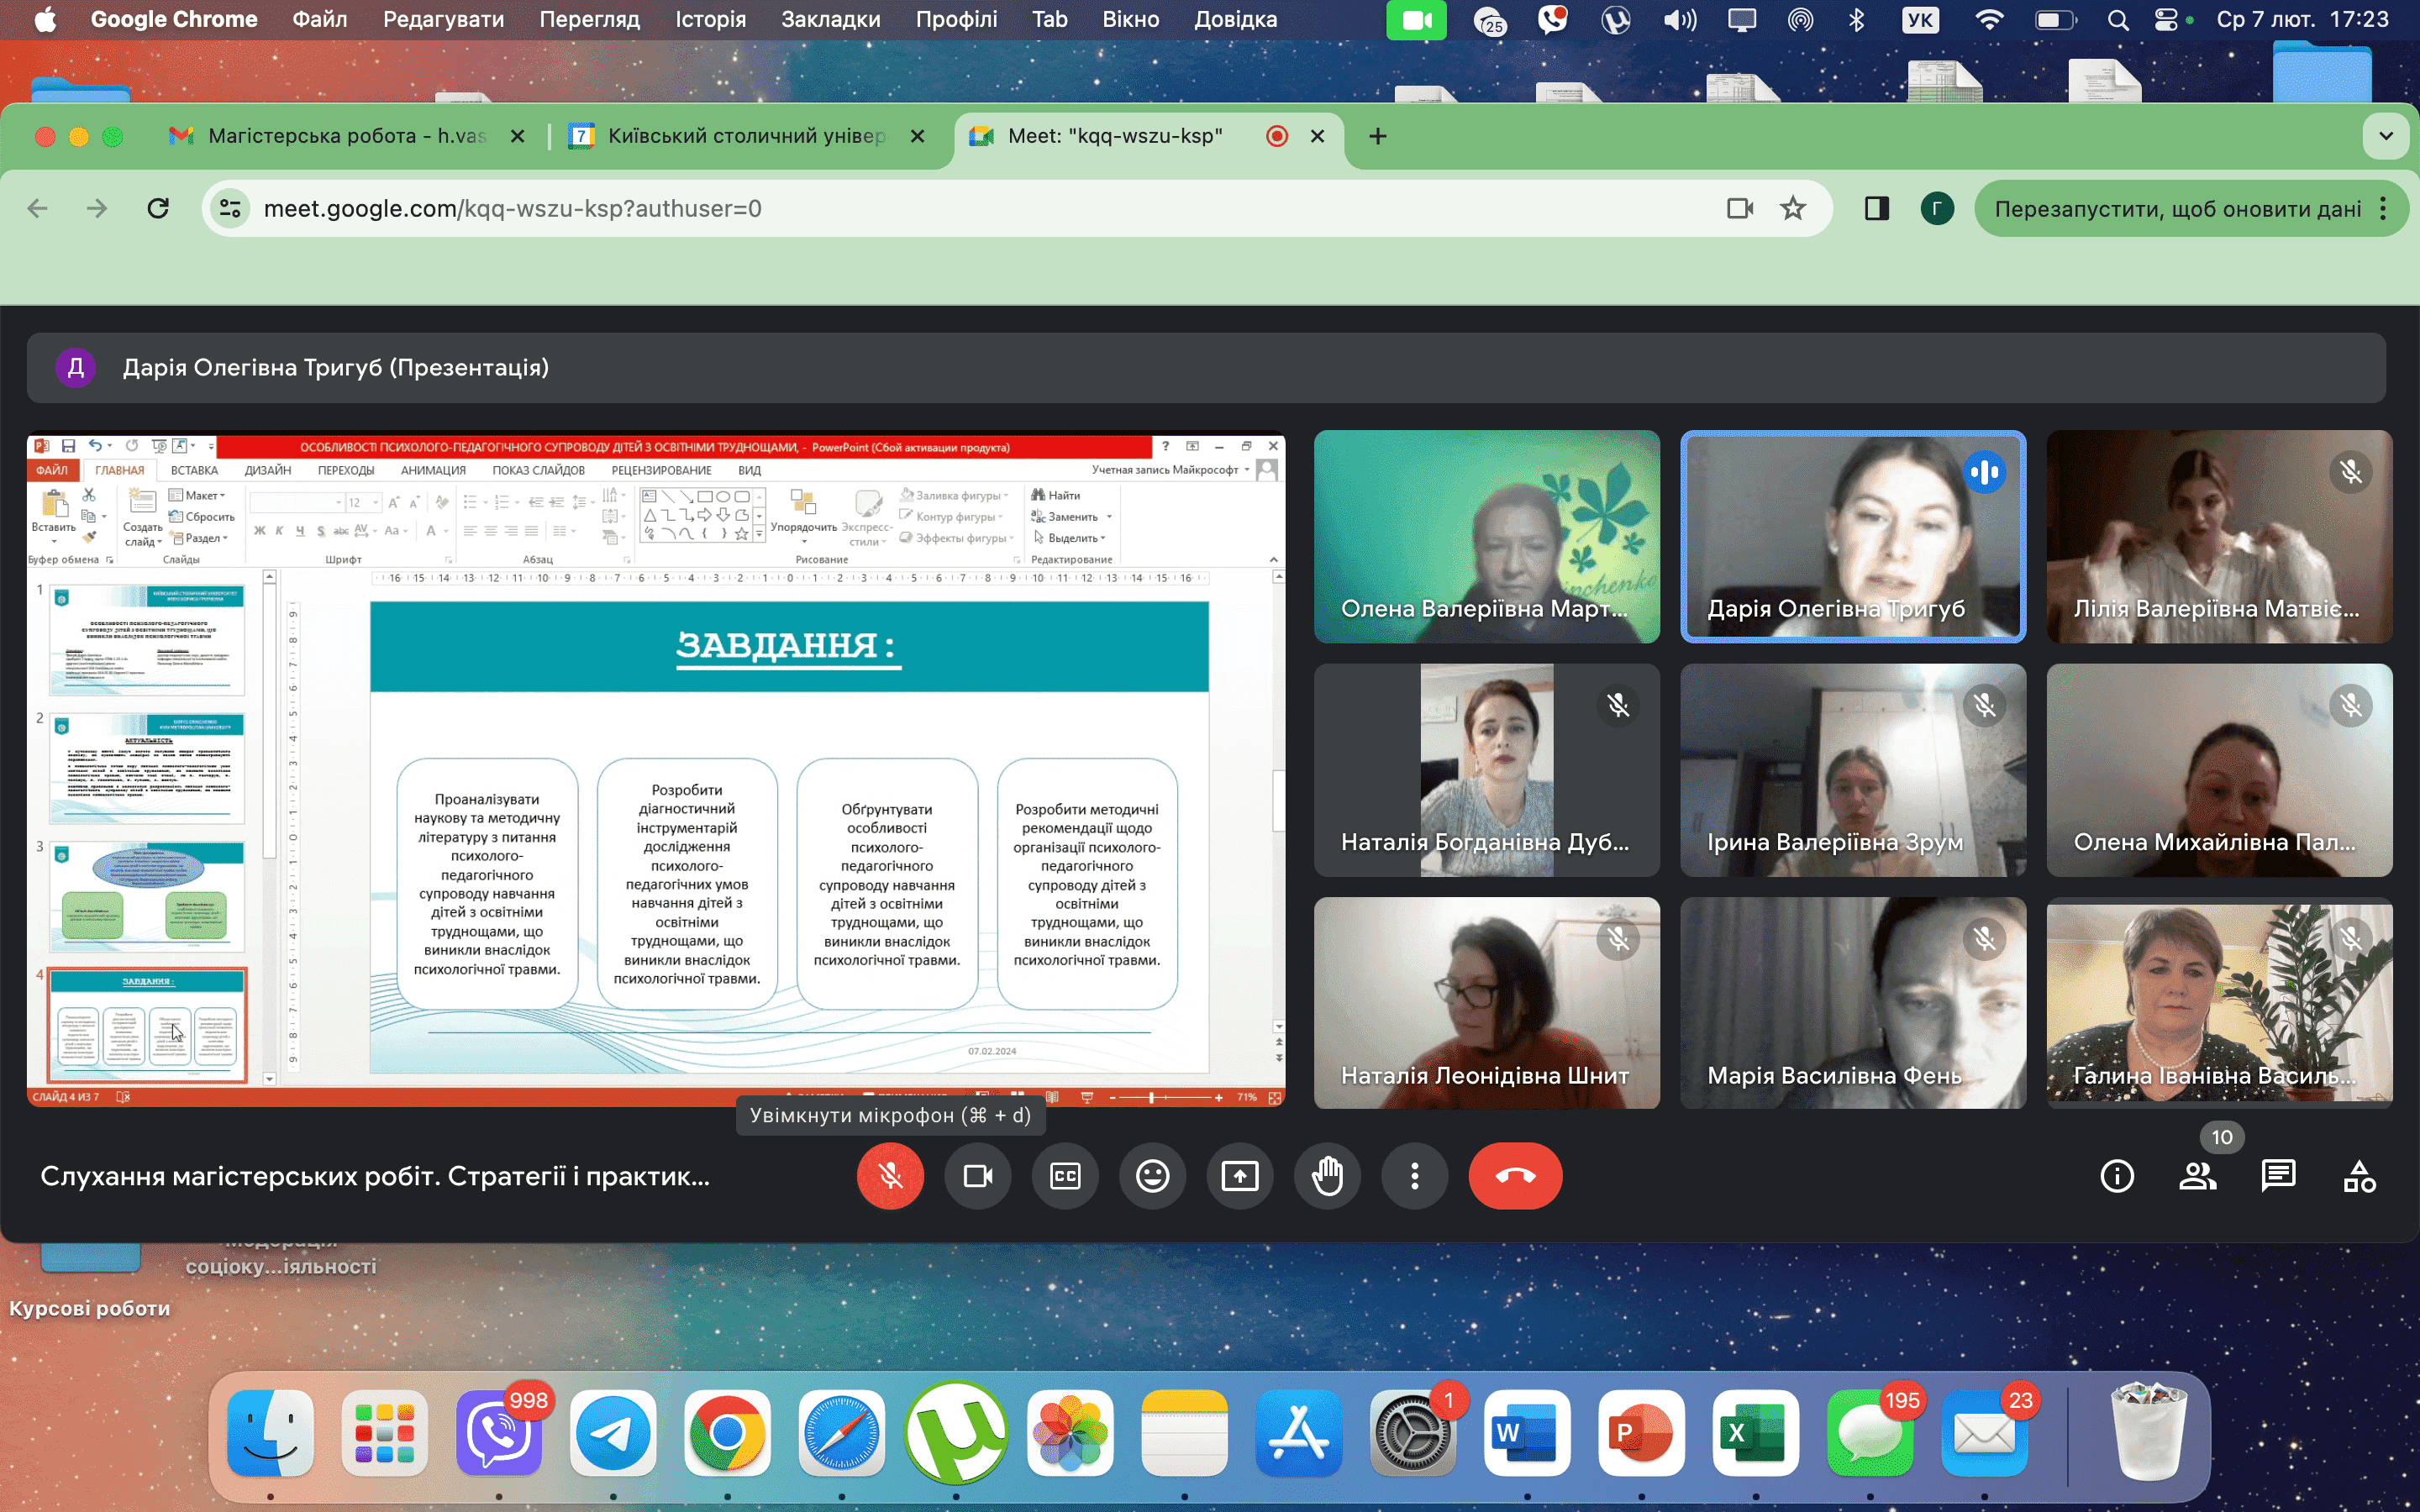The height and width of the screenshot is (1512, 2420).
Task: Unmute the microphone
Action: [890, 1176]
